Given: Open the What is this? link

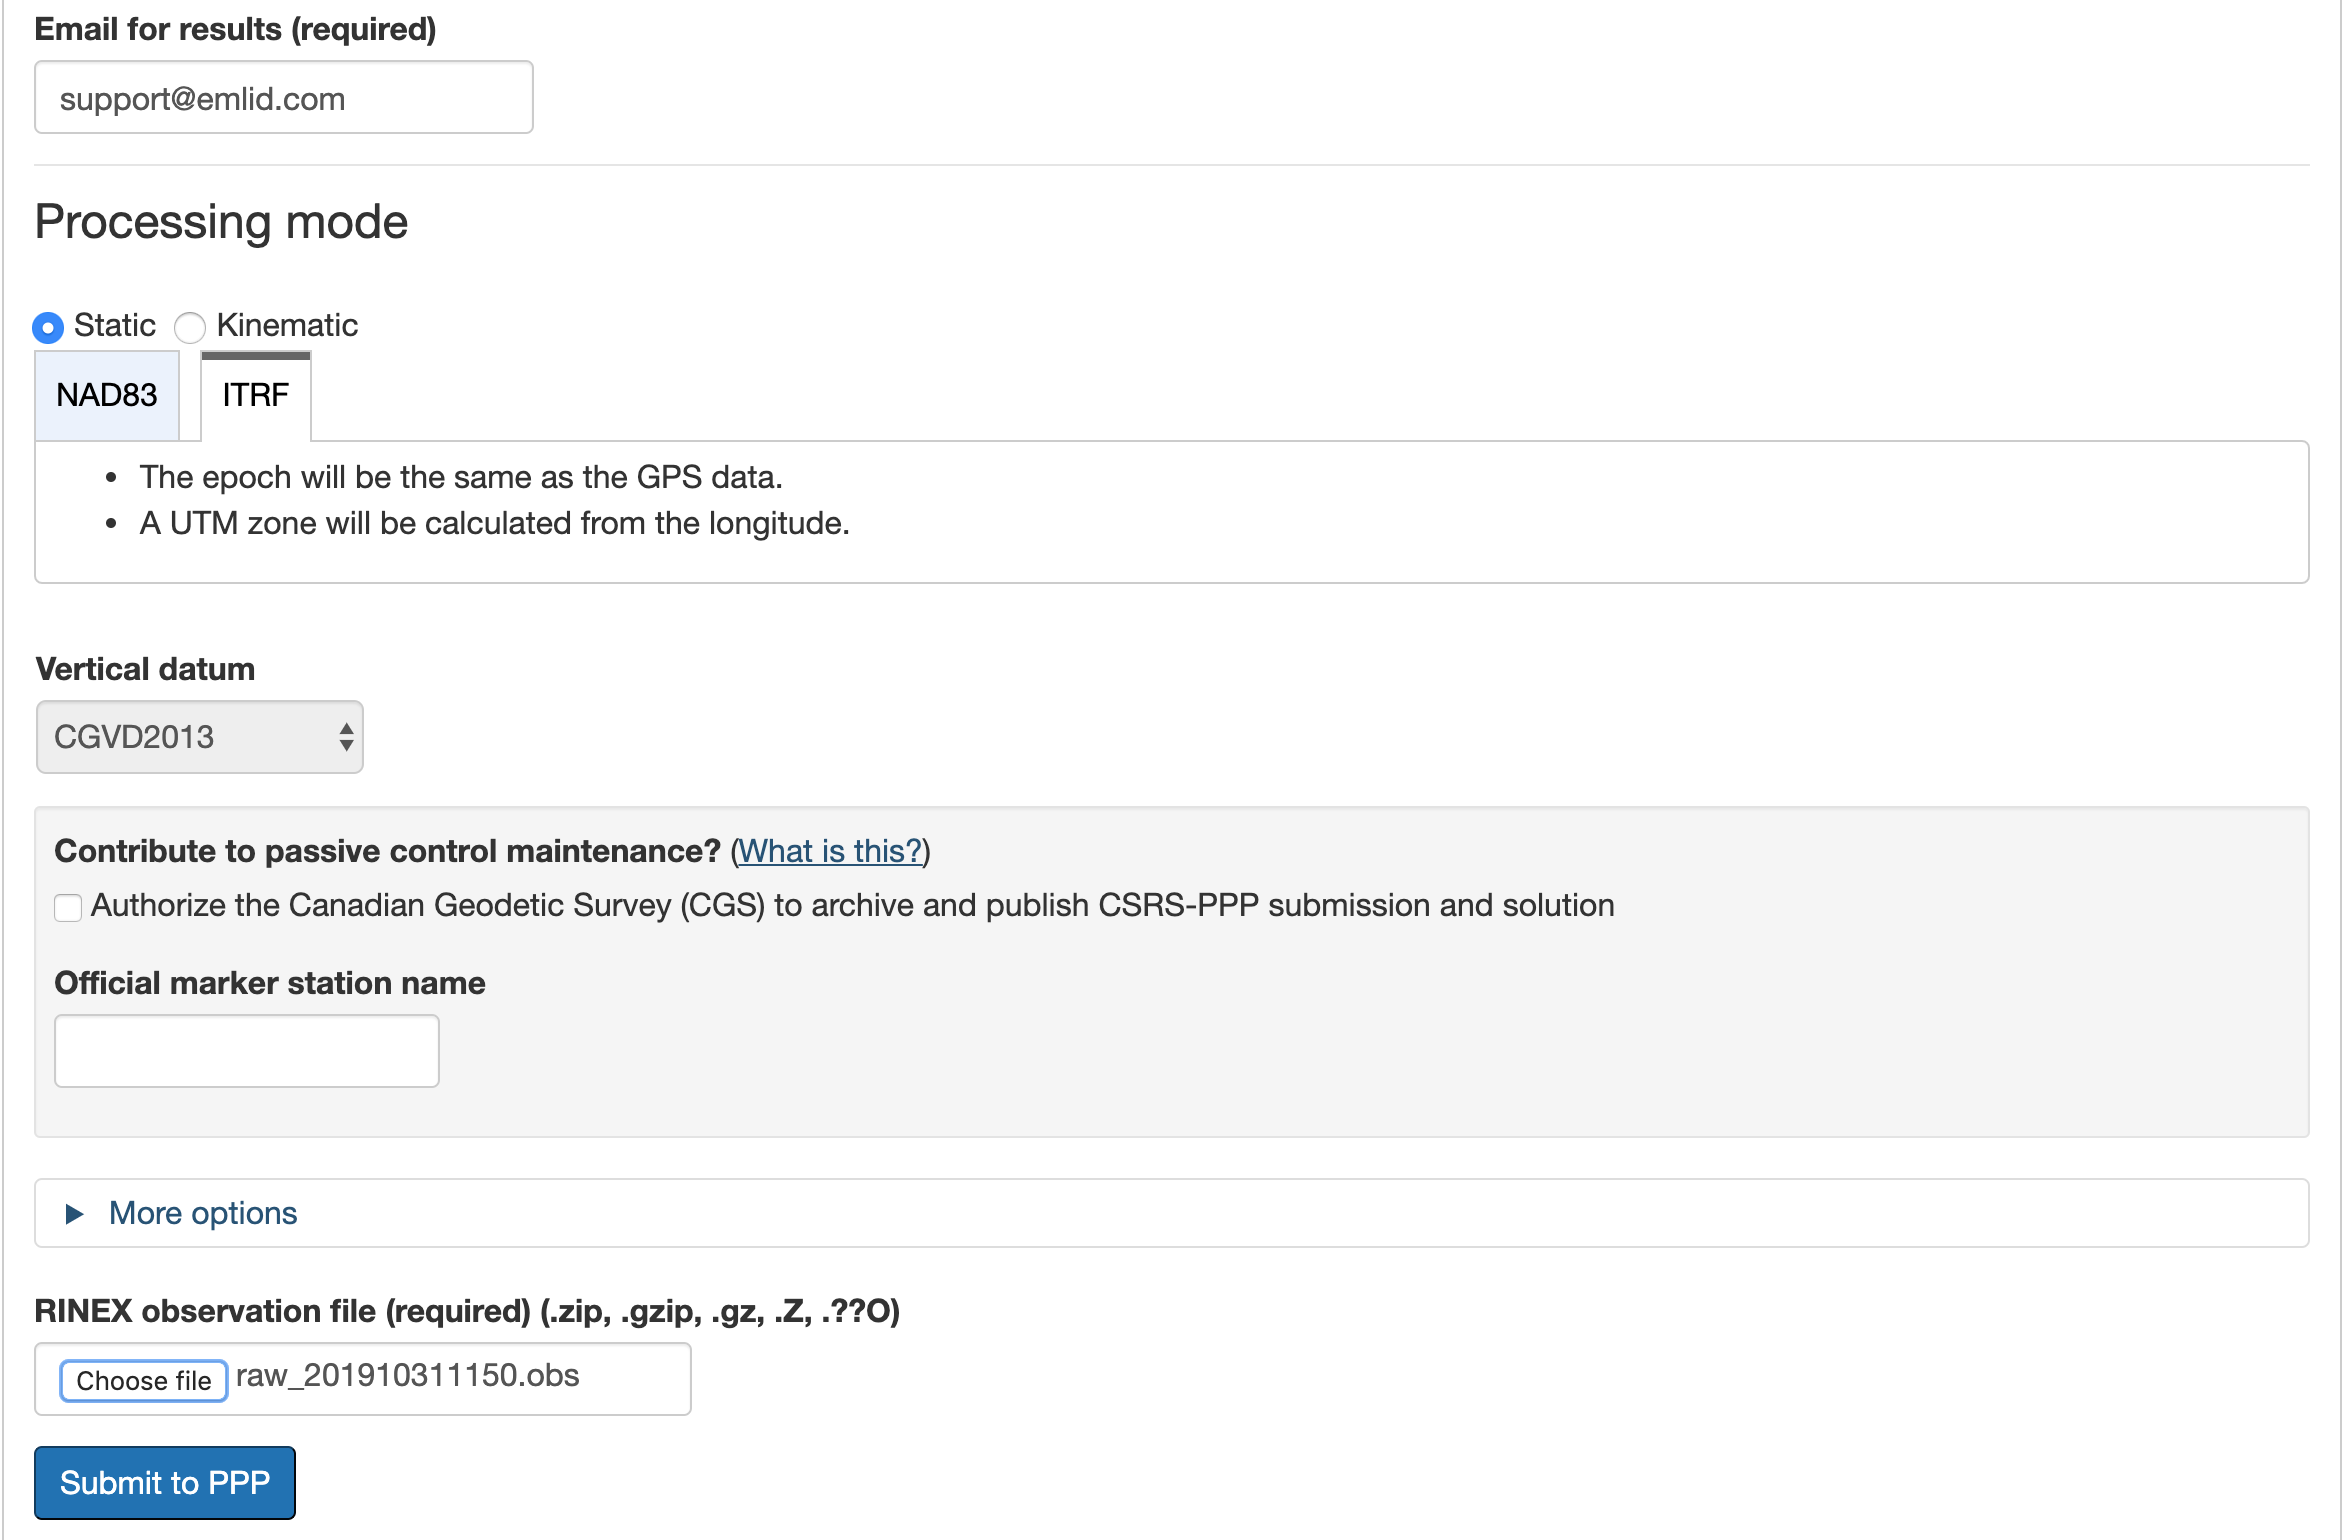Looking at the screenshot, I should (x=830, y=851).
